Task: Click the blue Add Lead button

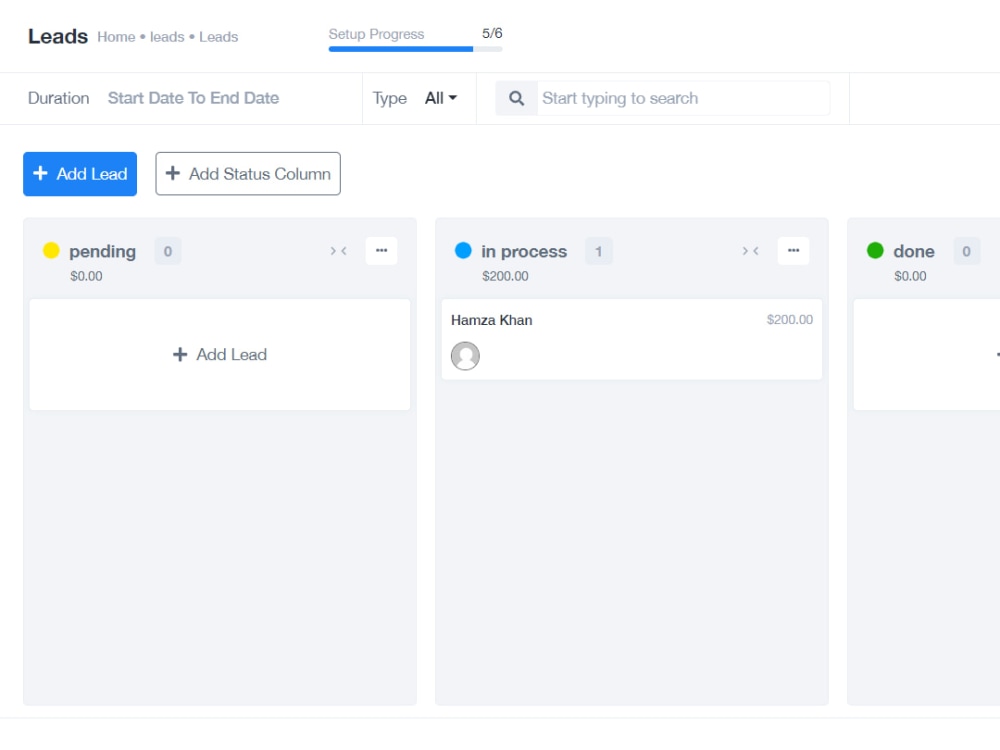Action: tap(80, 173)
